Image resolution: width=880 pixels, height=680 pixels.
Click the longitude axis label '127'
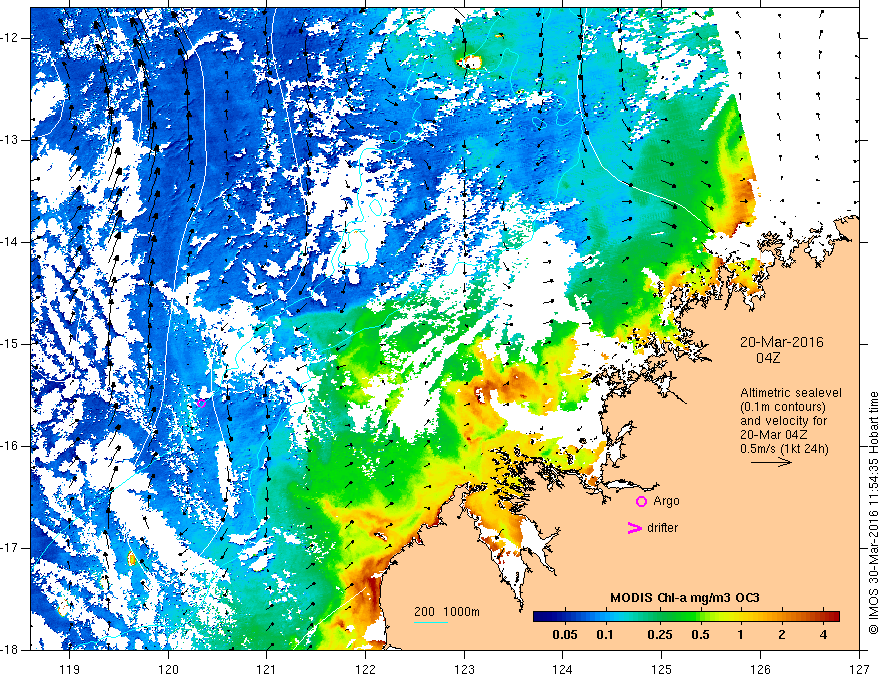click(x=859, y=669)
